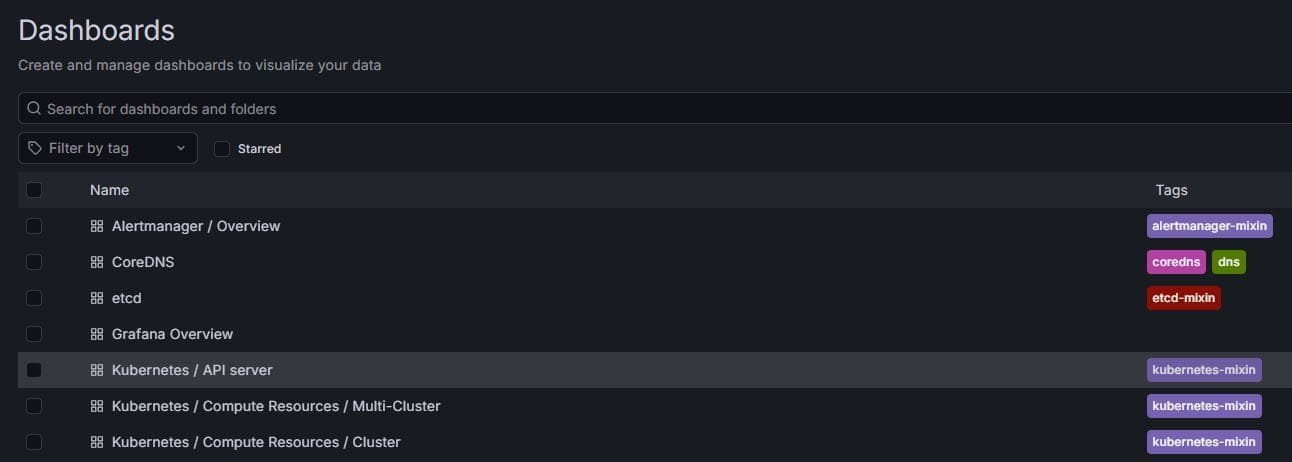Click the tag icon in Filter by tag
This screenshot has width=1292, height=462.
tap(35, 148)
